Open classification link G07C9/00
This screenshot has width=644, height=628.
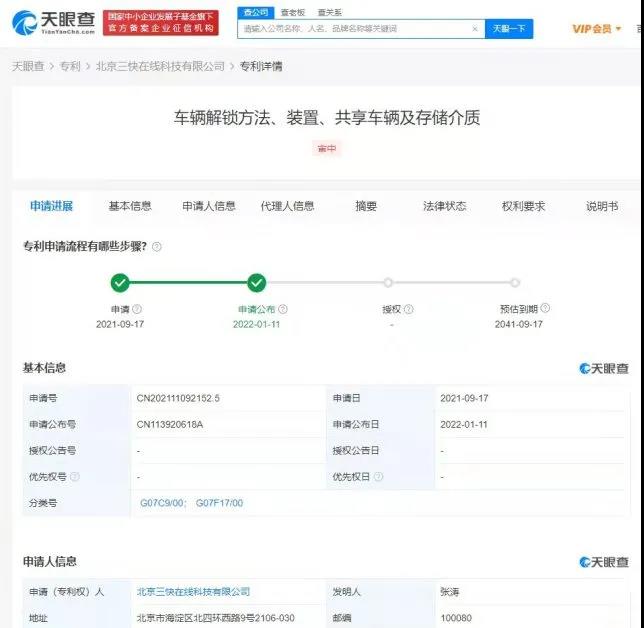[x=161, y=503]
